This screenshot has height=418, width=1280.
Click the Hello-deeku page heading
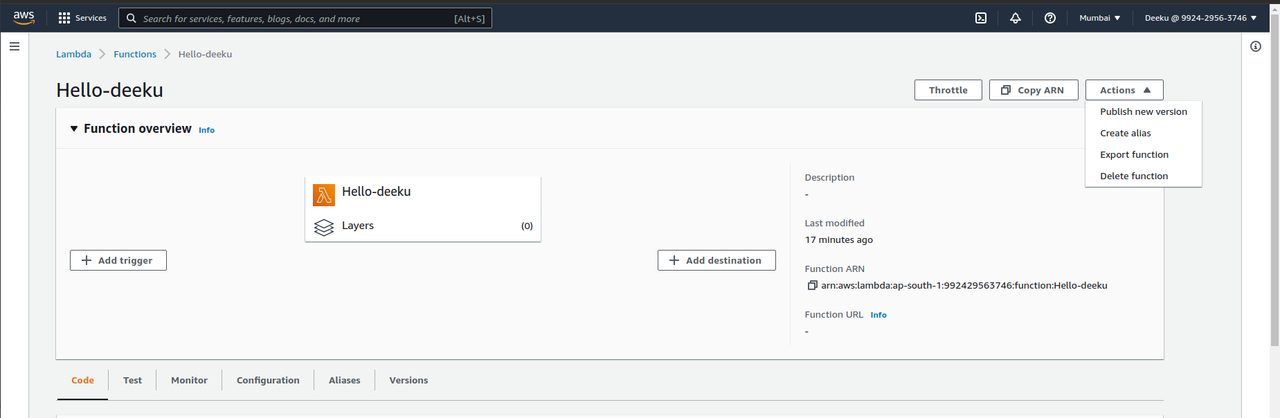109,90
